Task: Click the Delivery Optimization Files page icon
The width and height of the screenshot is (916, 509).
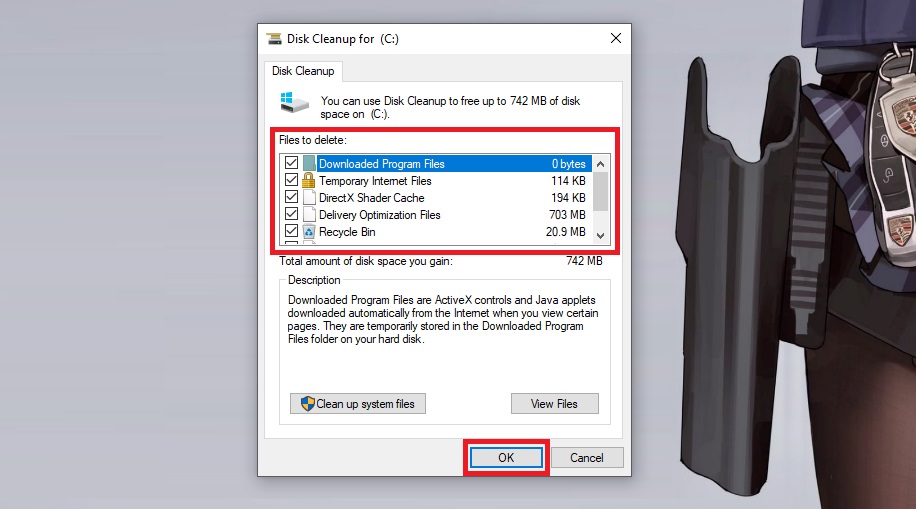Action: (310, 215)
